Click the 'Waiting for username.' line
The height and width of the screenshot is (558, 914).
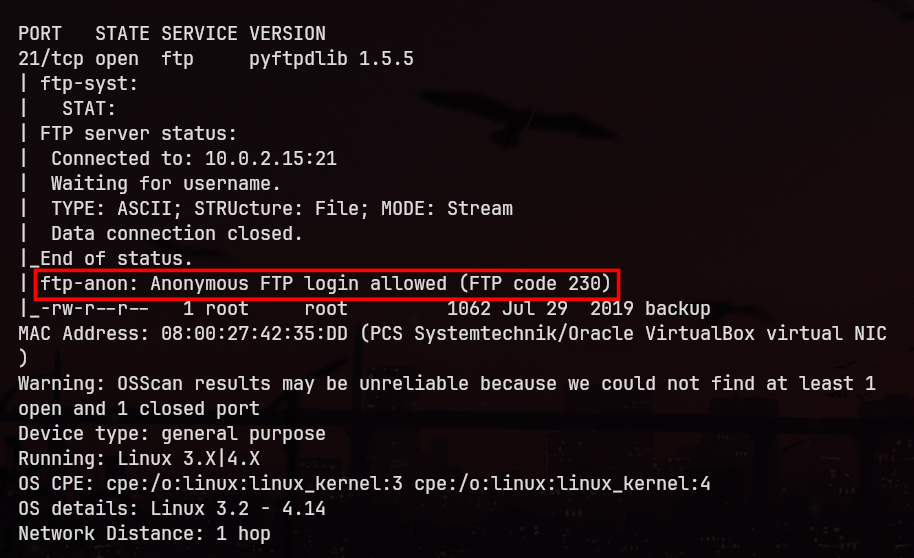[x=166, y=184]
